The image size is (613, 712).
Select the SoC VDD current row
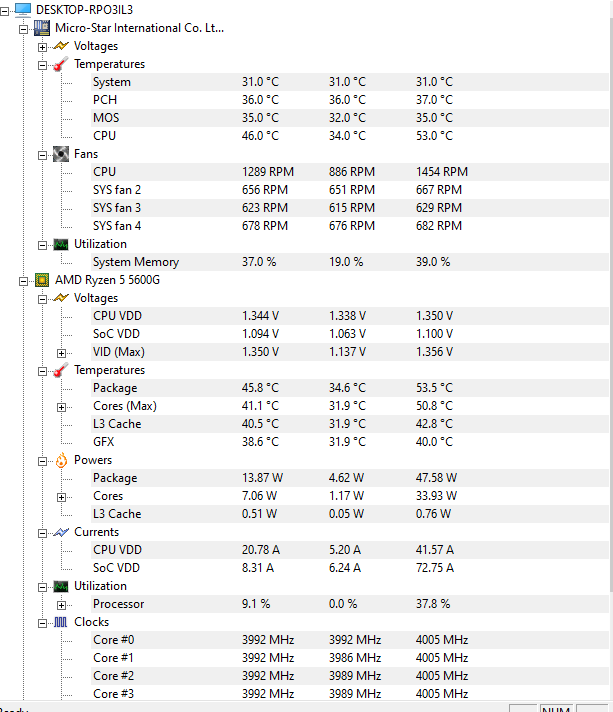pyautogui.click(x=350, y=568)
